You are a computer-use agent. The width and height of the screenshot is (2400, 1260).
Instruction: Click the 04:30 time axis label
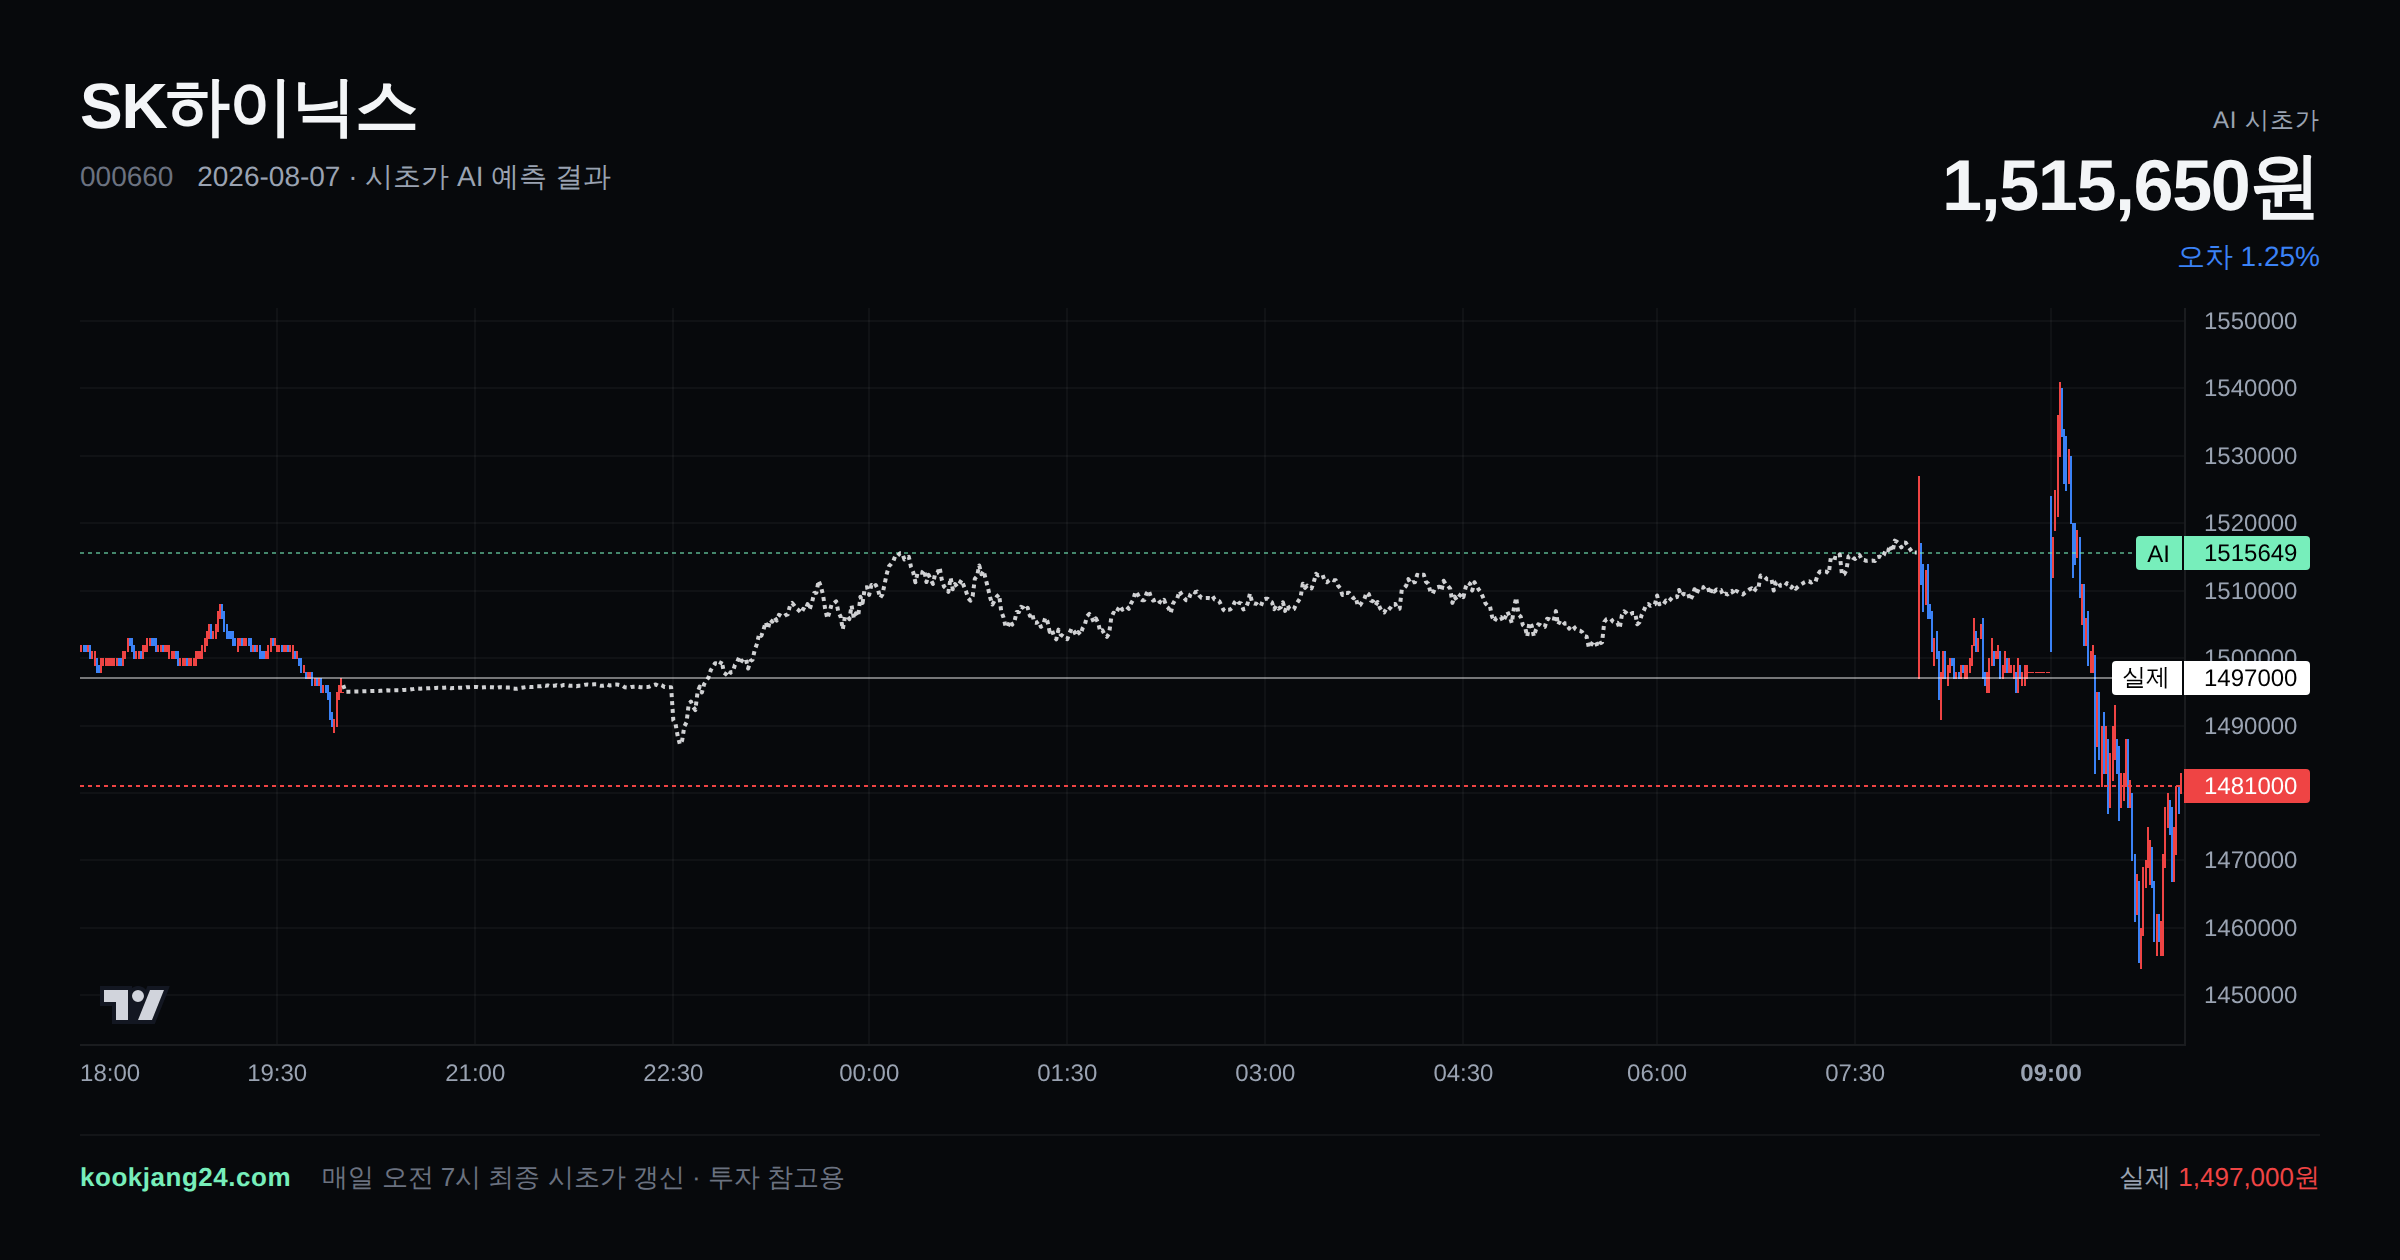coord(1463,1073)
